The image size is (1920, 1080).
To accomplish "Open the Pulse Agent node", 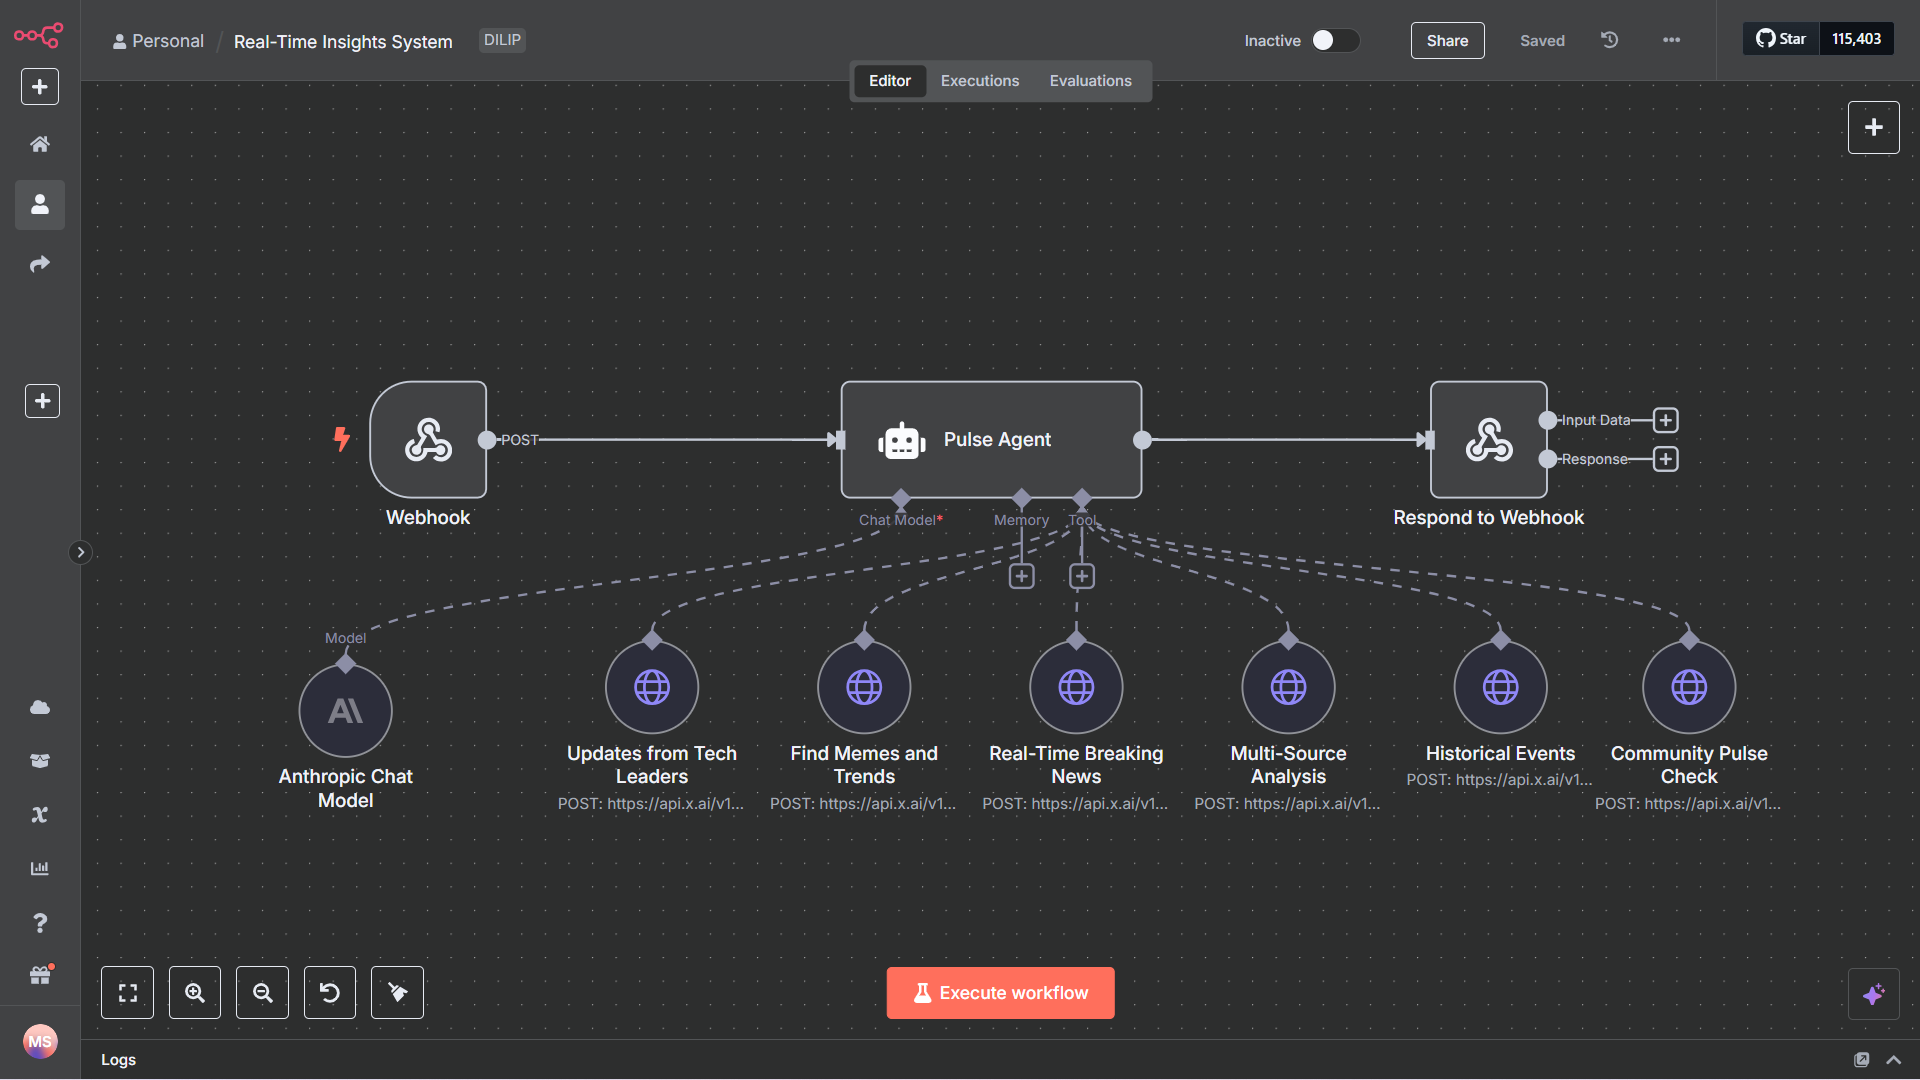I will point(991,440).
